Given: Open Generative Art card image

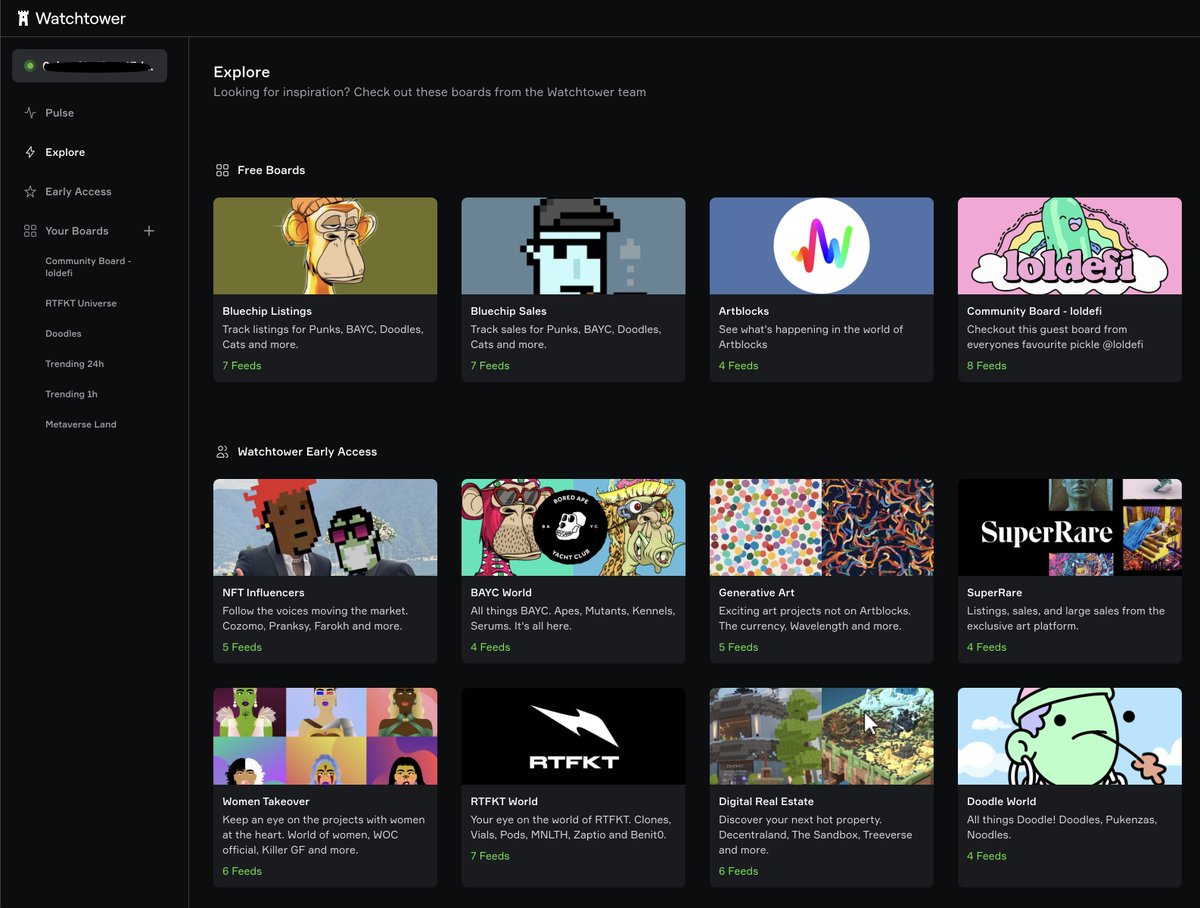Looking at the screenshot, I should 821,527.
